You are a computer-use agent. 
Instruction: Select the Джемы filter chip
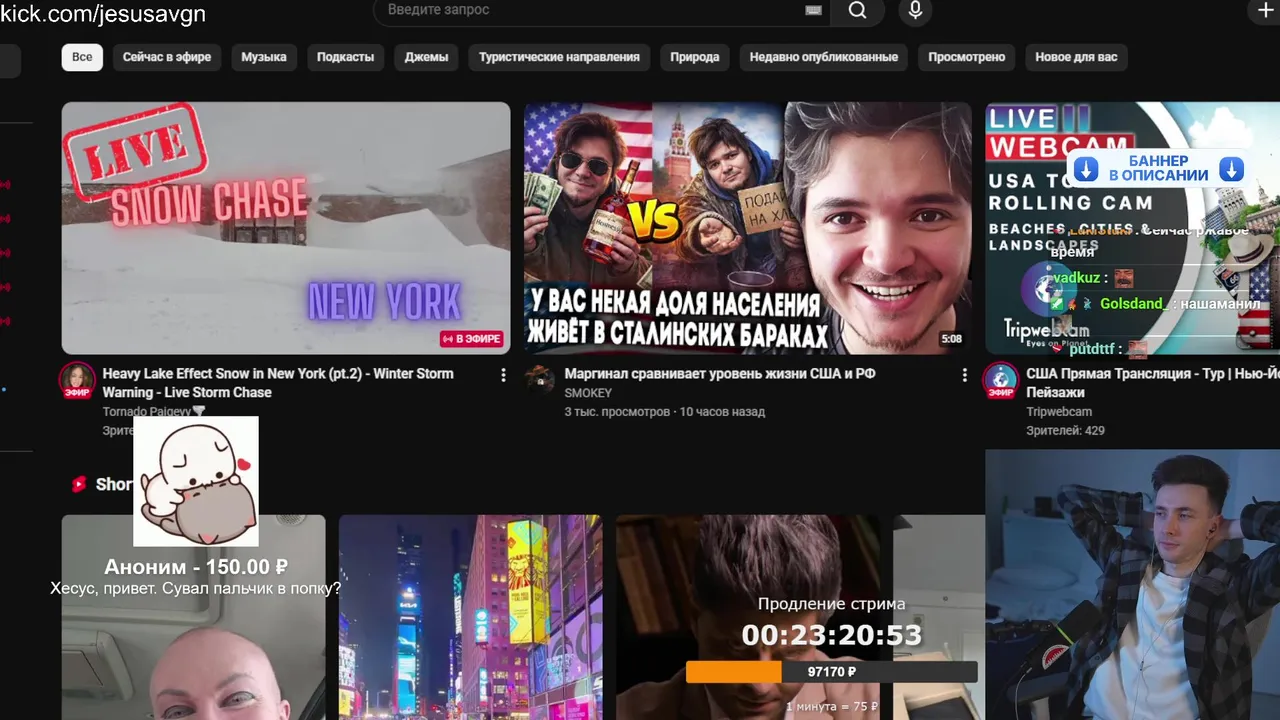426,57
